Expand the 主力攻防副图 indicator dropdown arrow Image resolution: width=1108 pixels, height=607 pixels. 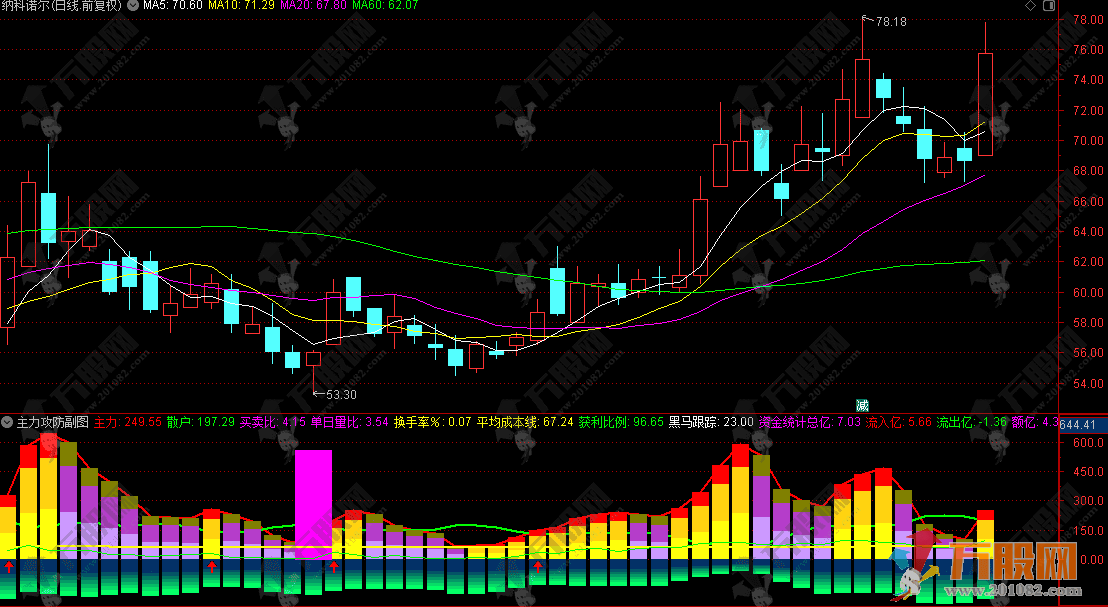pyautogui.click(x=7, y=423)
